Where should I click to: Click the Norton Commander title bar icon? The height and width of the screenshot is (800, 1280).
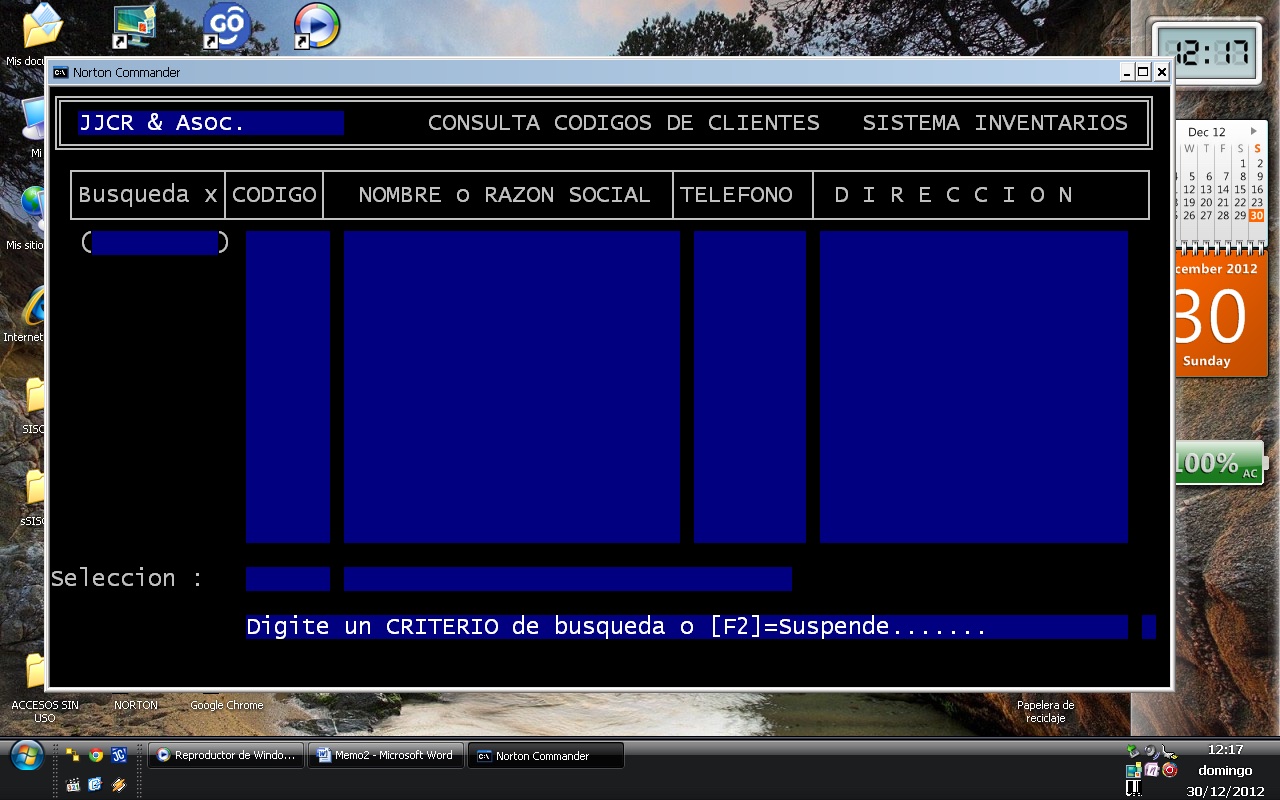point(61,72)
